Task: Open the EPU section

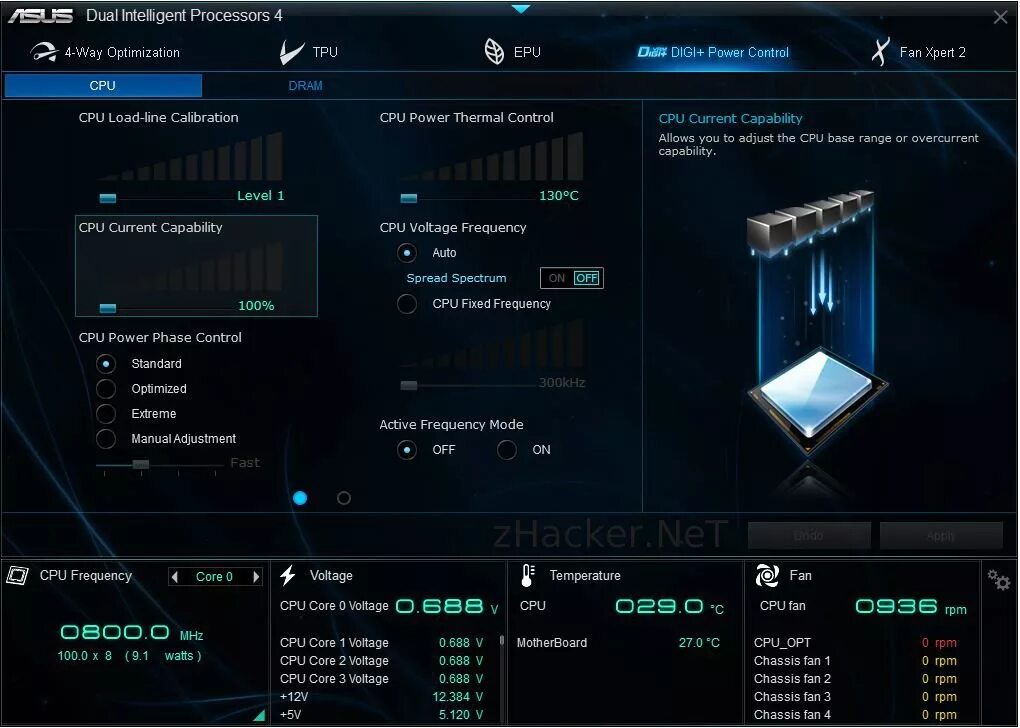Action: point(513,52)
